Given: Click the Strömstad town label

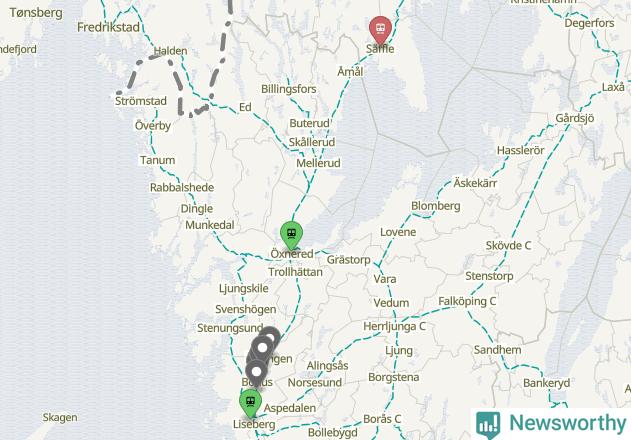Looking at the screenshot, I should 141,101.
